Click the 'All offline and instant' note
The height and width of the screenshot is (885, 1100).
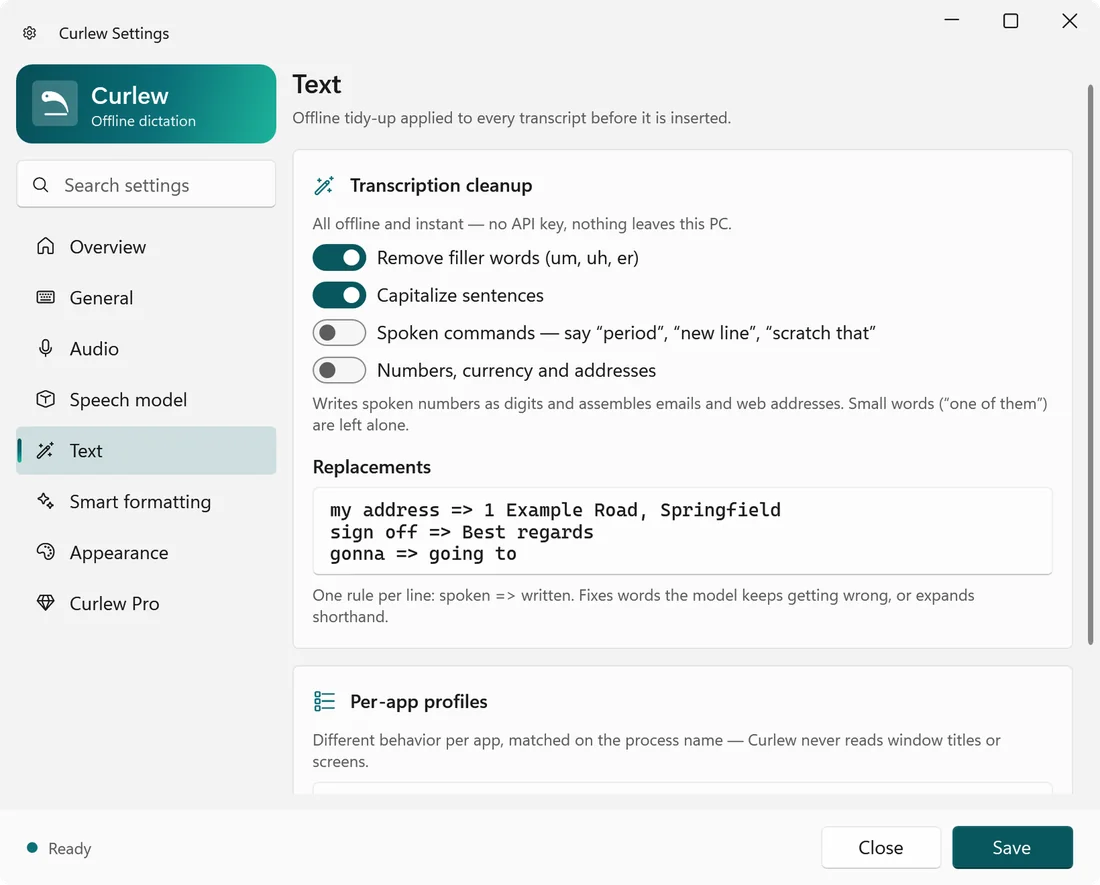[522, 224]
